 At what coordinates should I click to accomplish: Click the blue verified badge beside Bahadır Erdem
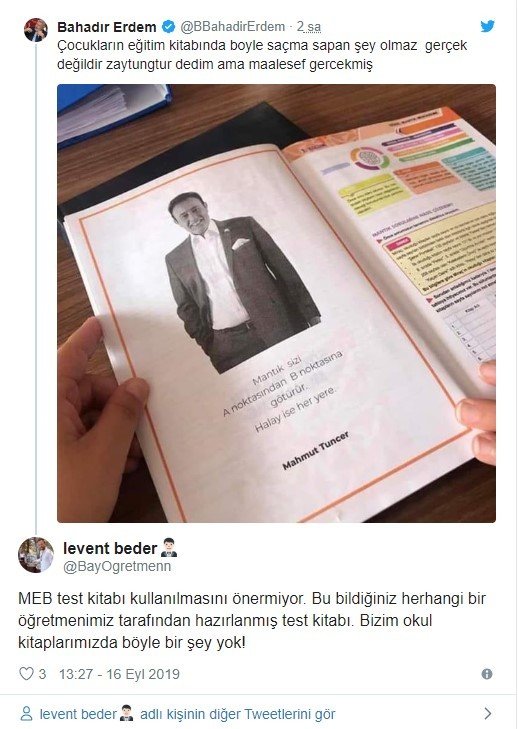(168, 27)
